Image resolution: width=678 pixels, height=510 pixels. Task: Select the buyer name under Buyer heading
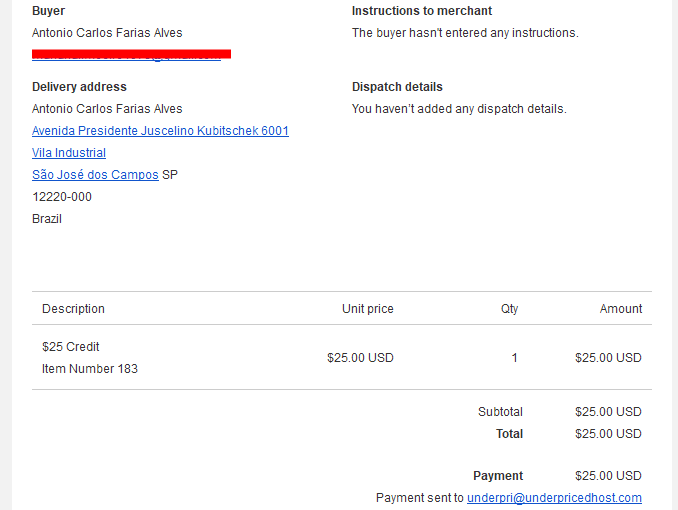(107, 33)
